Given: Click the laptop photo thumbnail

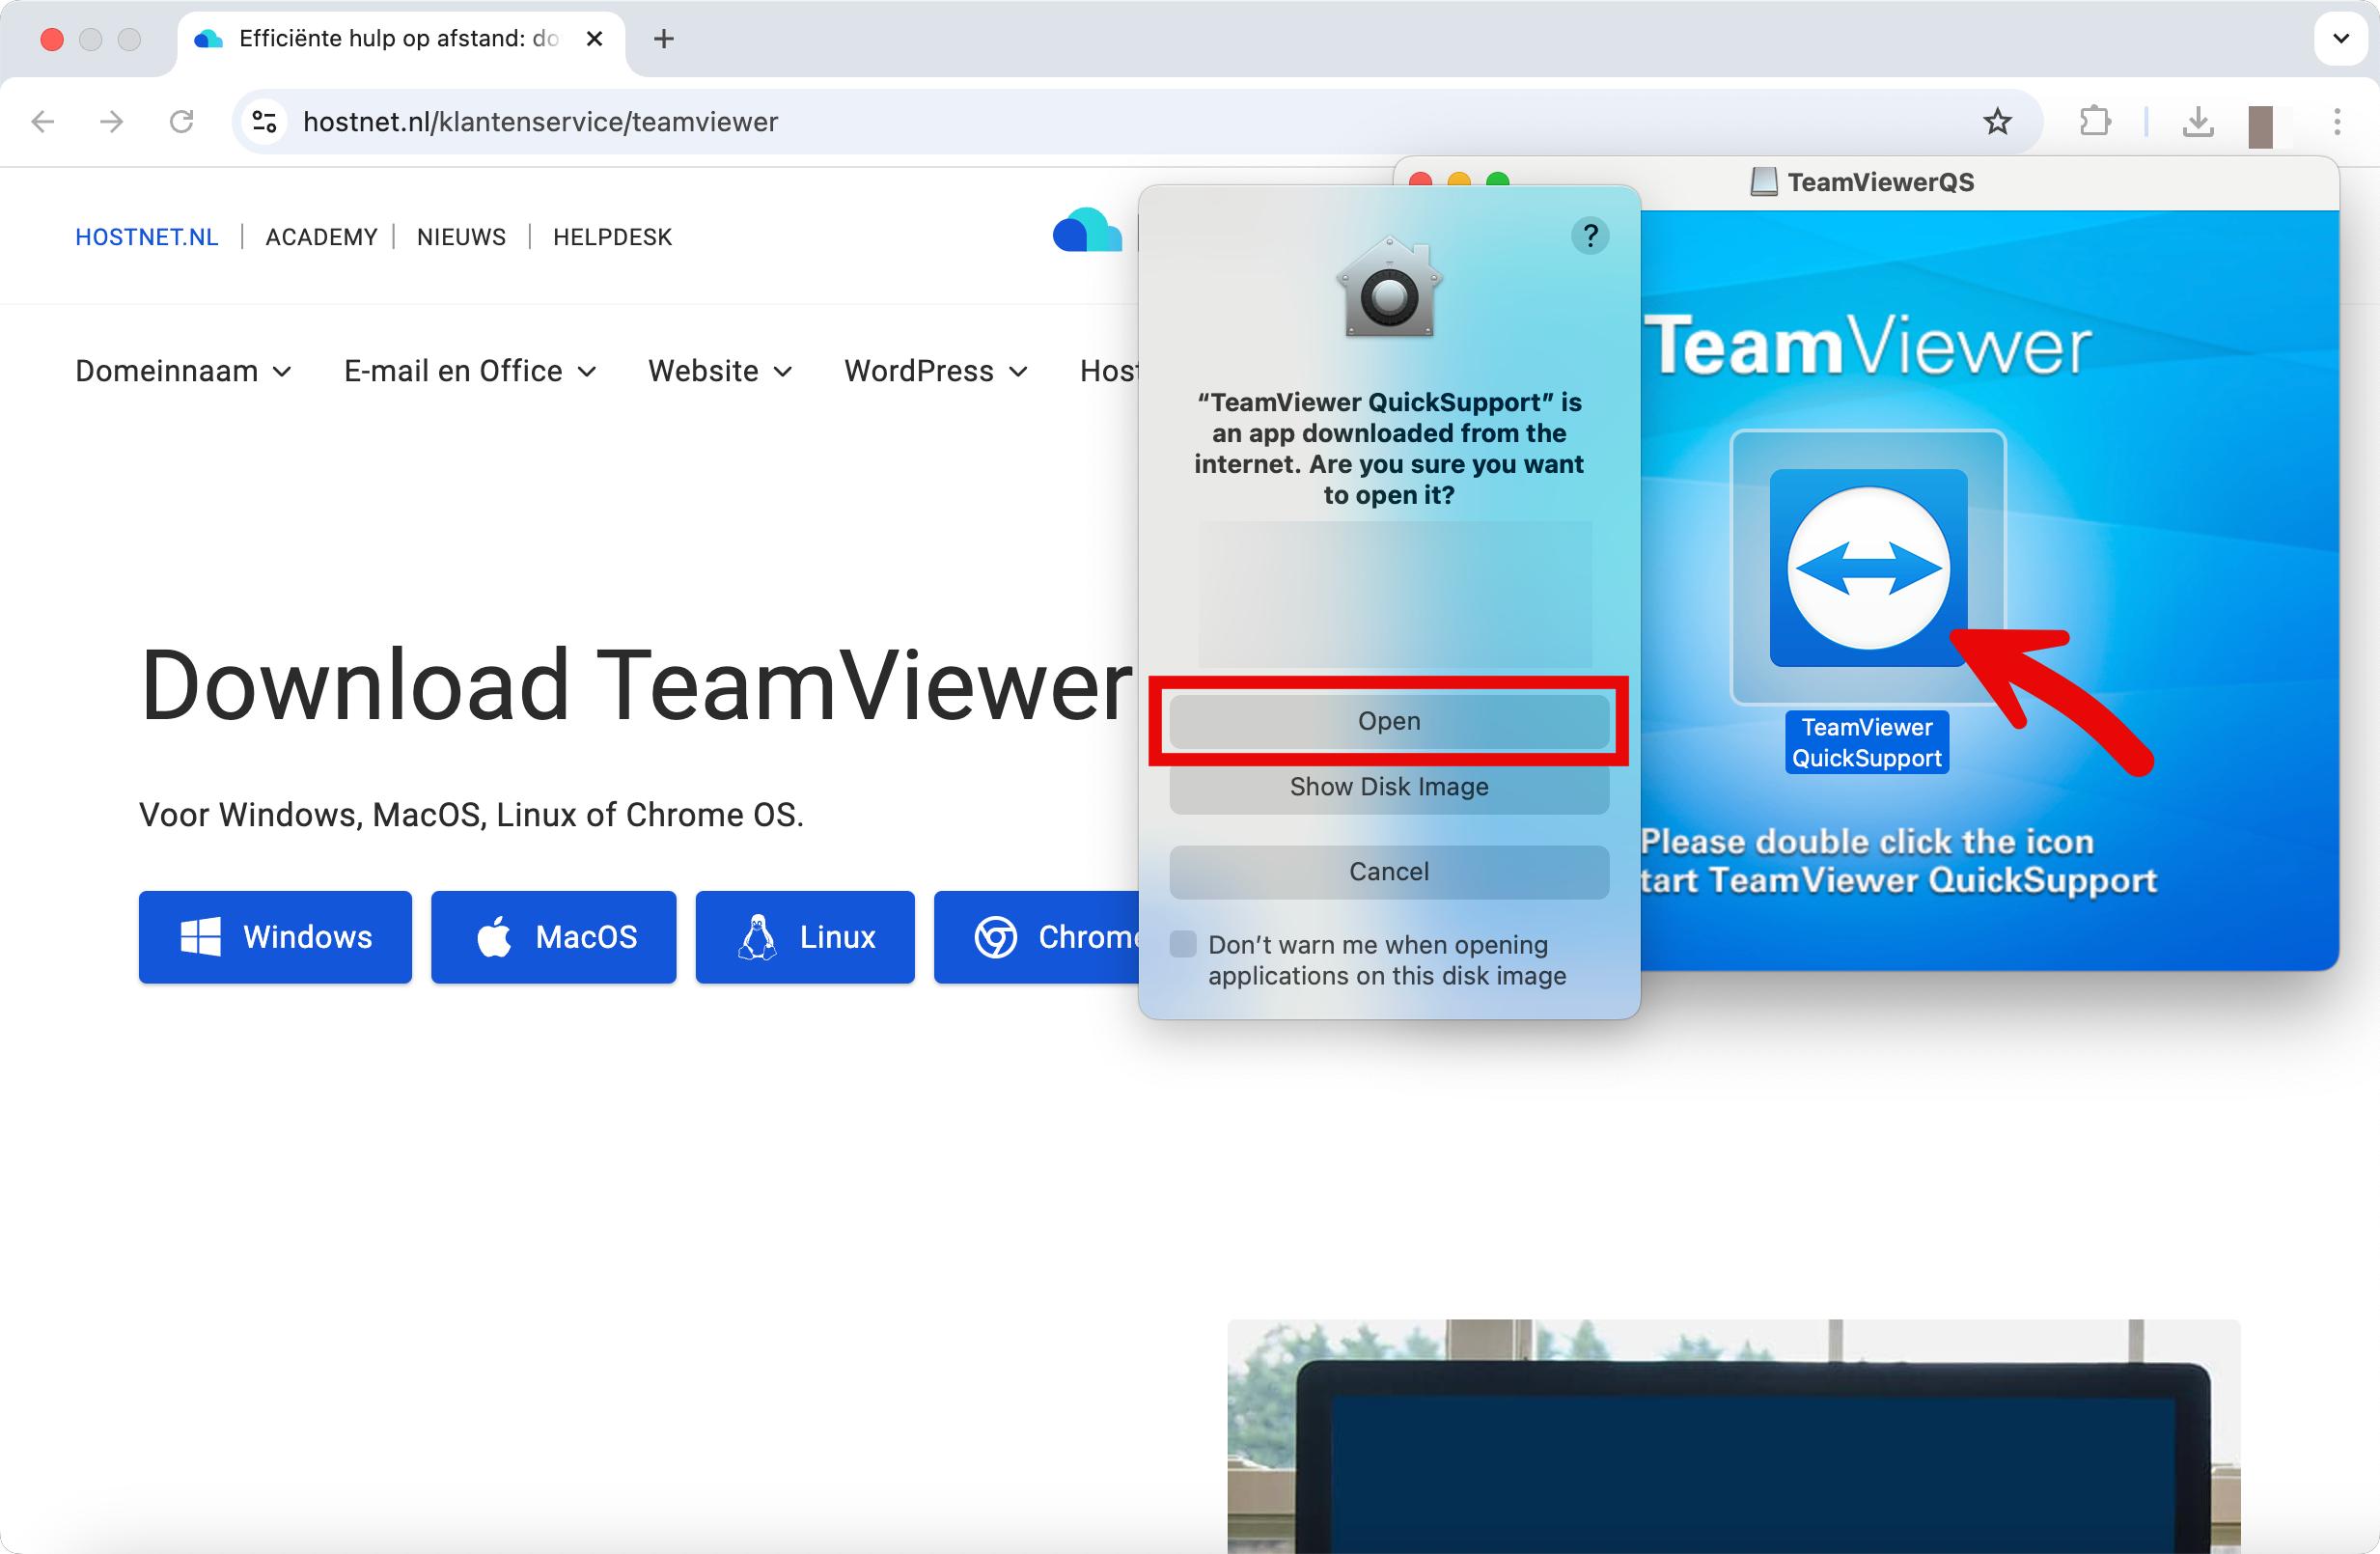Looking at the screenshot, I should pyautogui.click(x=1733, y=1436).
